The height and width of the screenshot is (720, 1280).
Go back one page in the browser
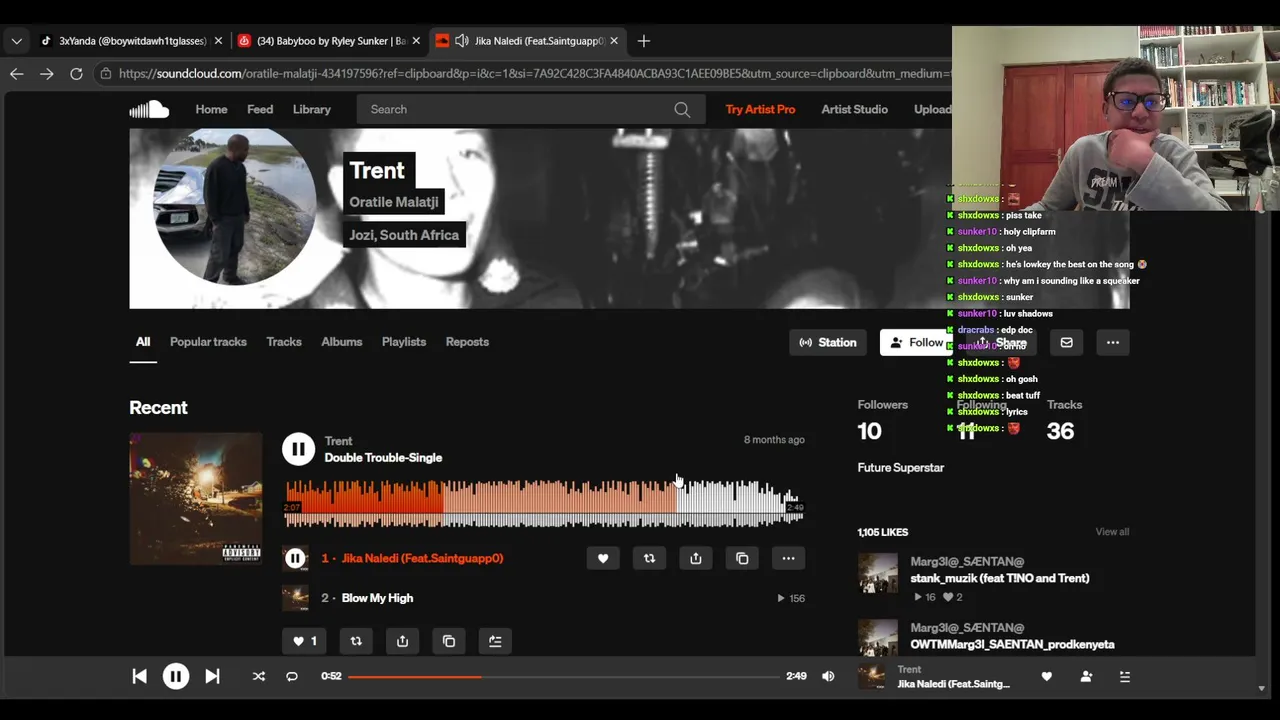click(16, 73)
